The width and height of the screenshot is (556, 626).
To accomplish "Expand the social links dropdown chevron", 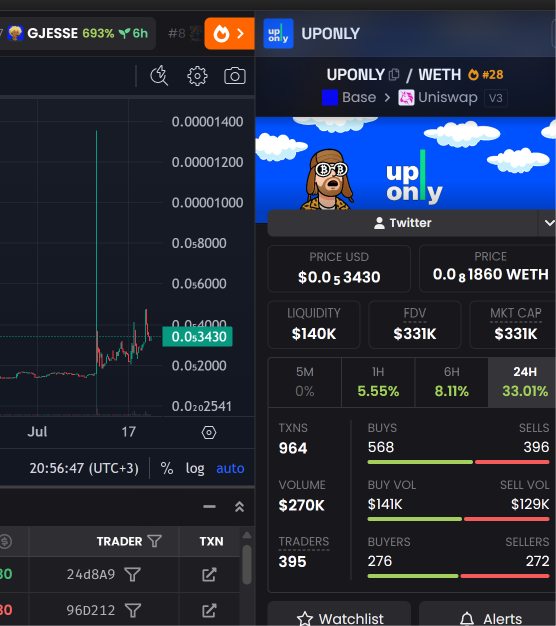I will click(549, 223).
